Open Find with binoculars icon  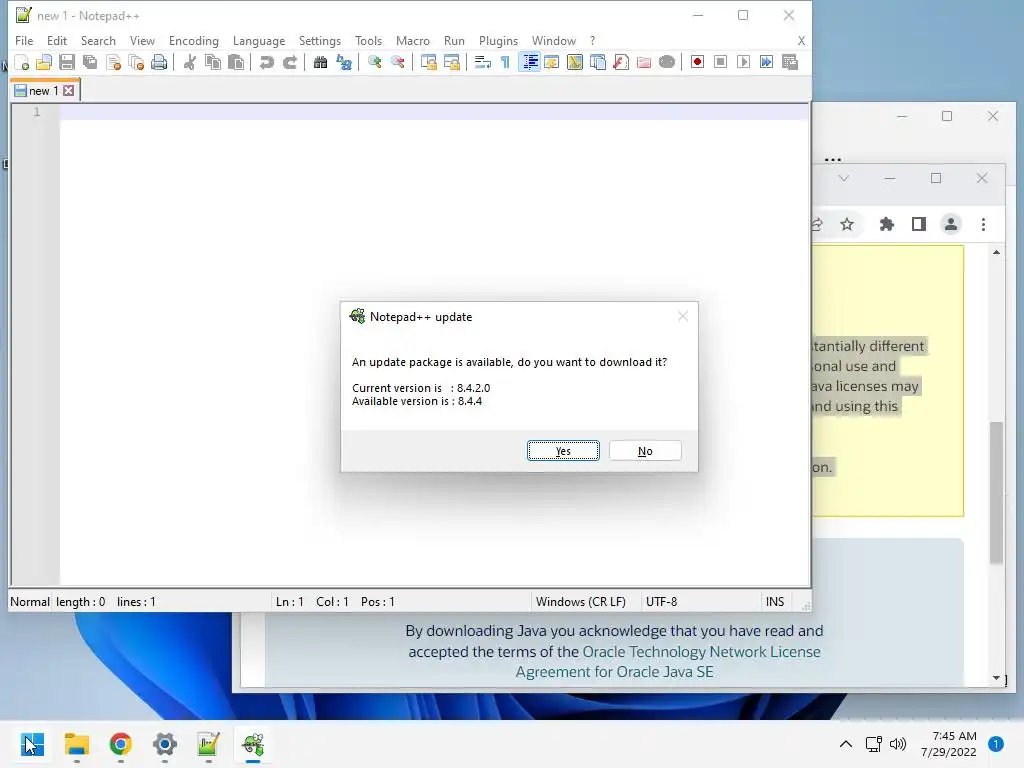click(321, 62)
